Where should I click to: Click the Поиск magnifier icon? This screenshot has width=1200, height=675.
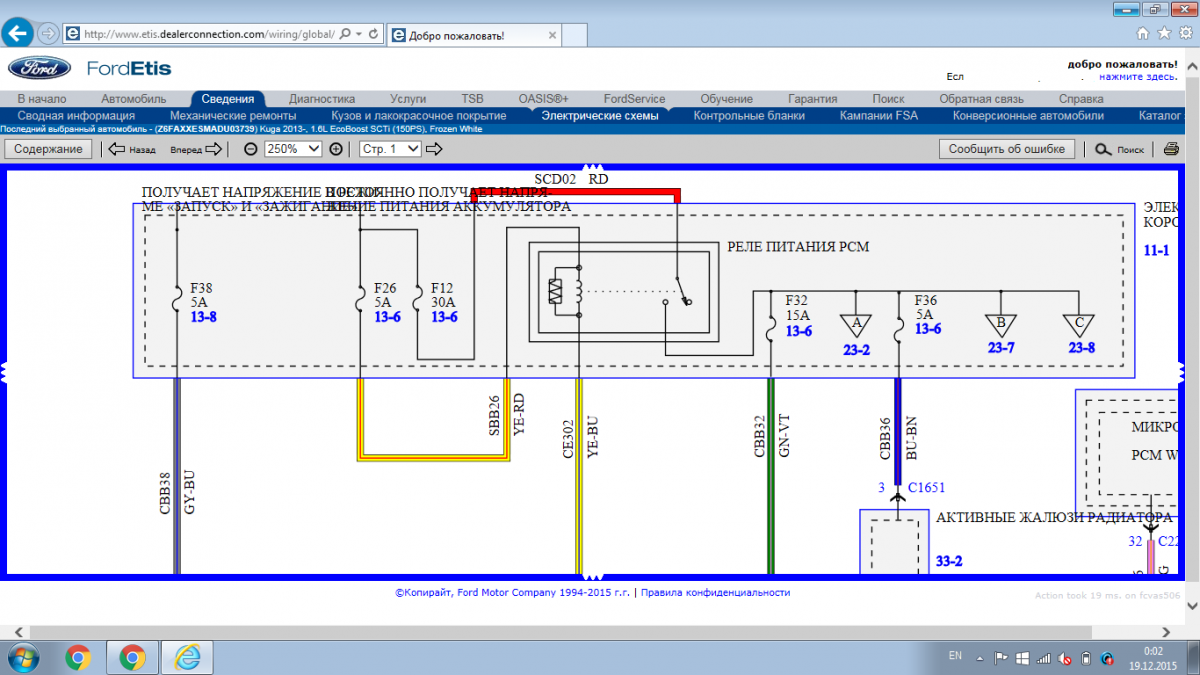point(1102,149)
